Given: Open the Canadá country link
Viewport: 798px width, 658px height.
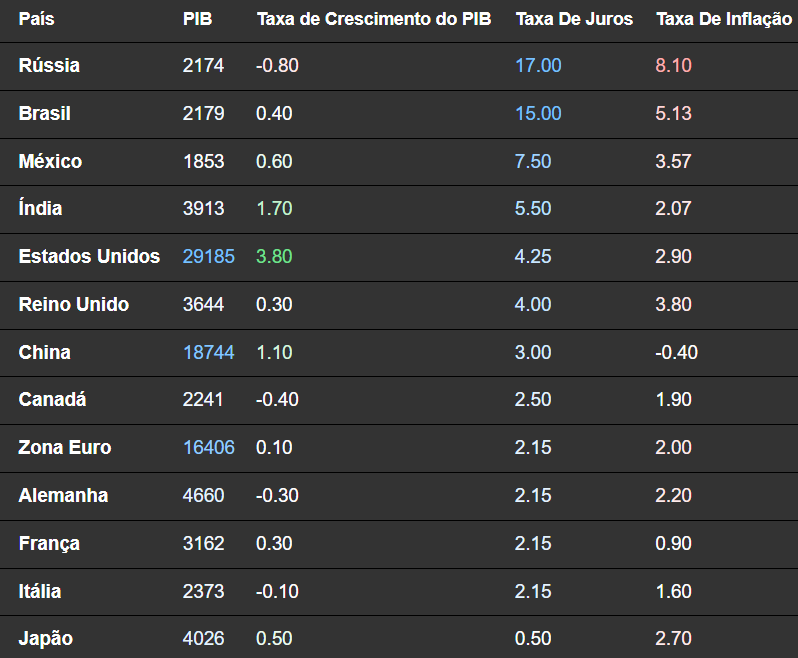Looking at the screenshot, I should 52,400.
